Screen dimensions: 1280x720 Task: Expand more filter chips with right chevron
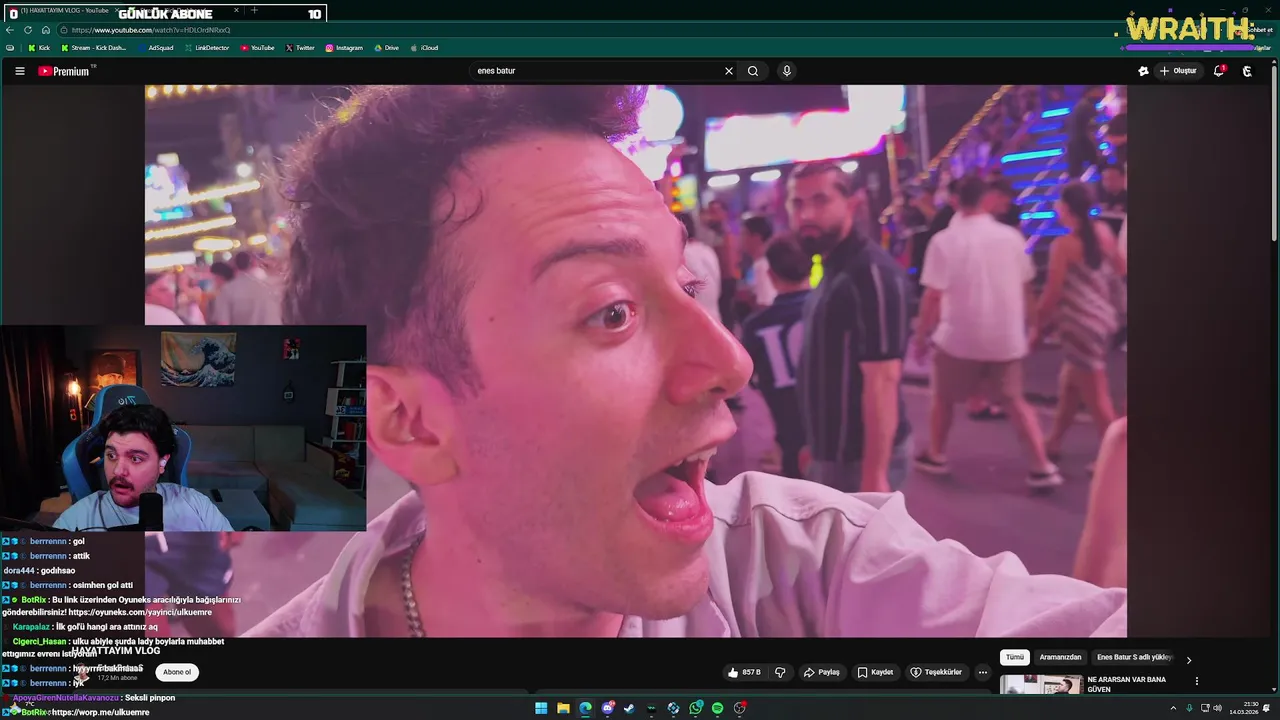click(1189, 660)
